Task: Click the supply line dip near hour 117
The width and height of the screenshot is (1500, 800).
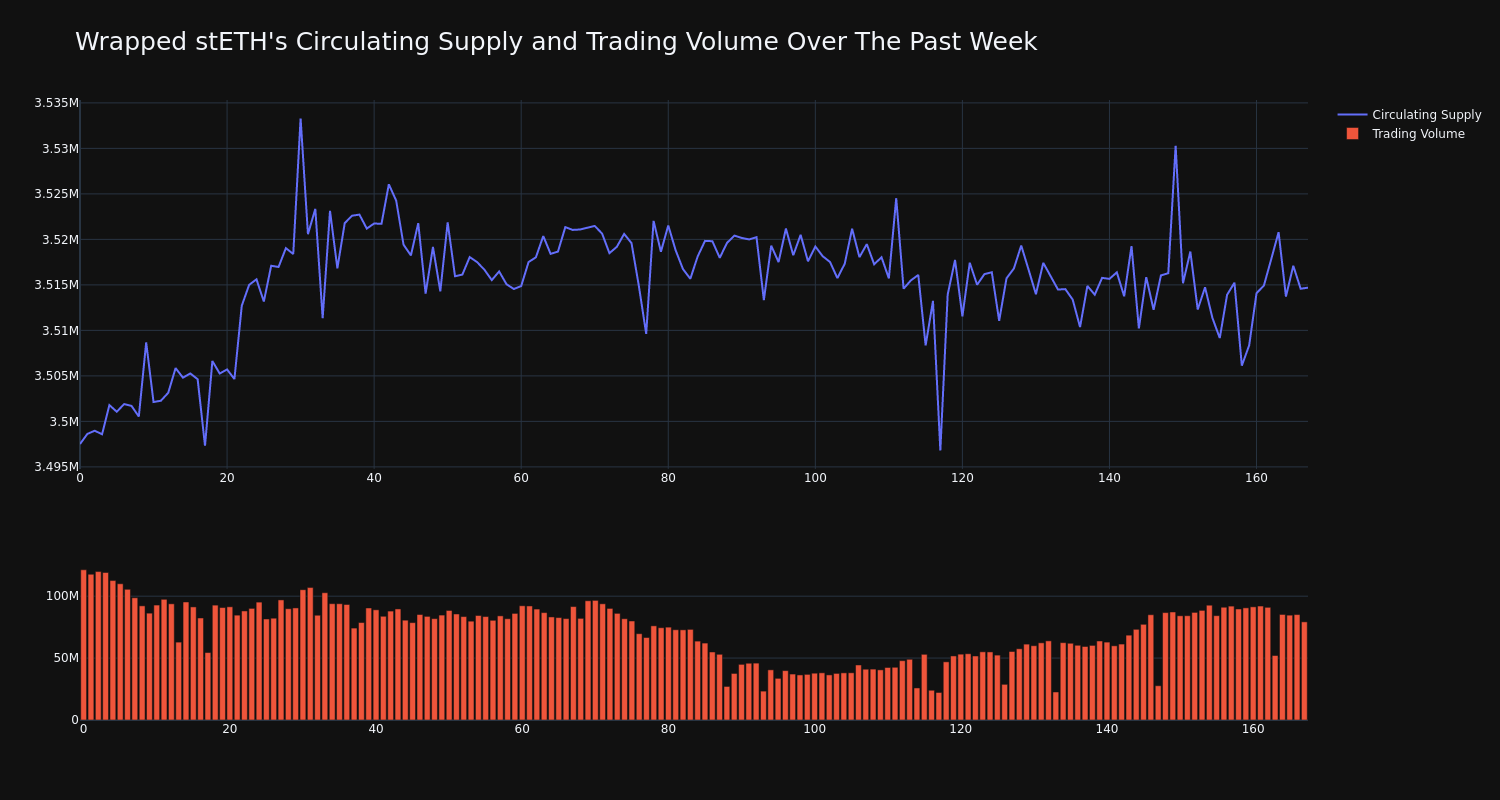Action: coord(940,449)
